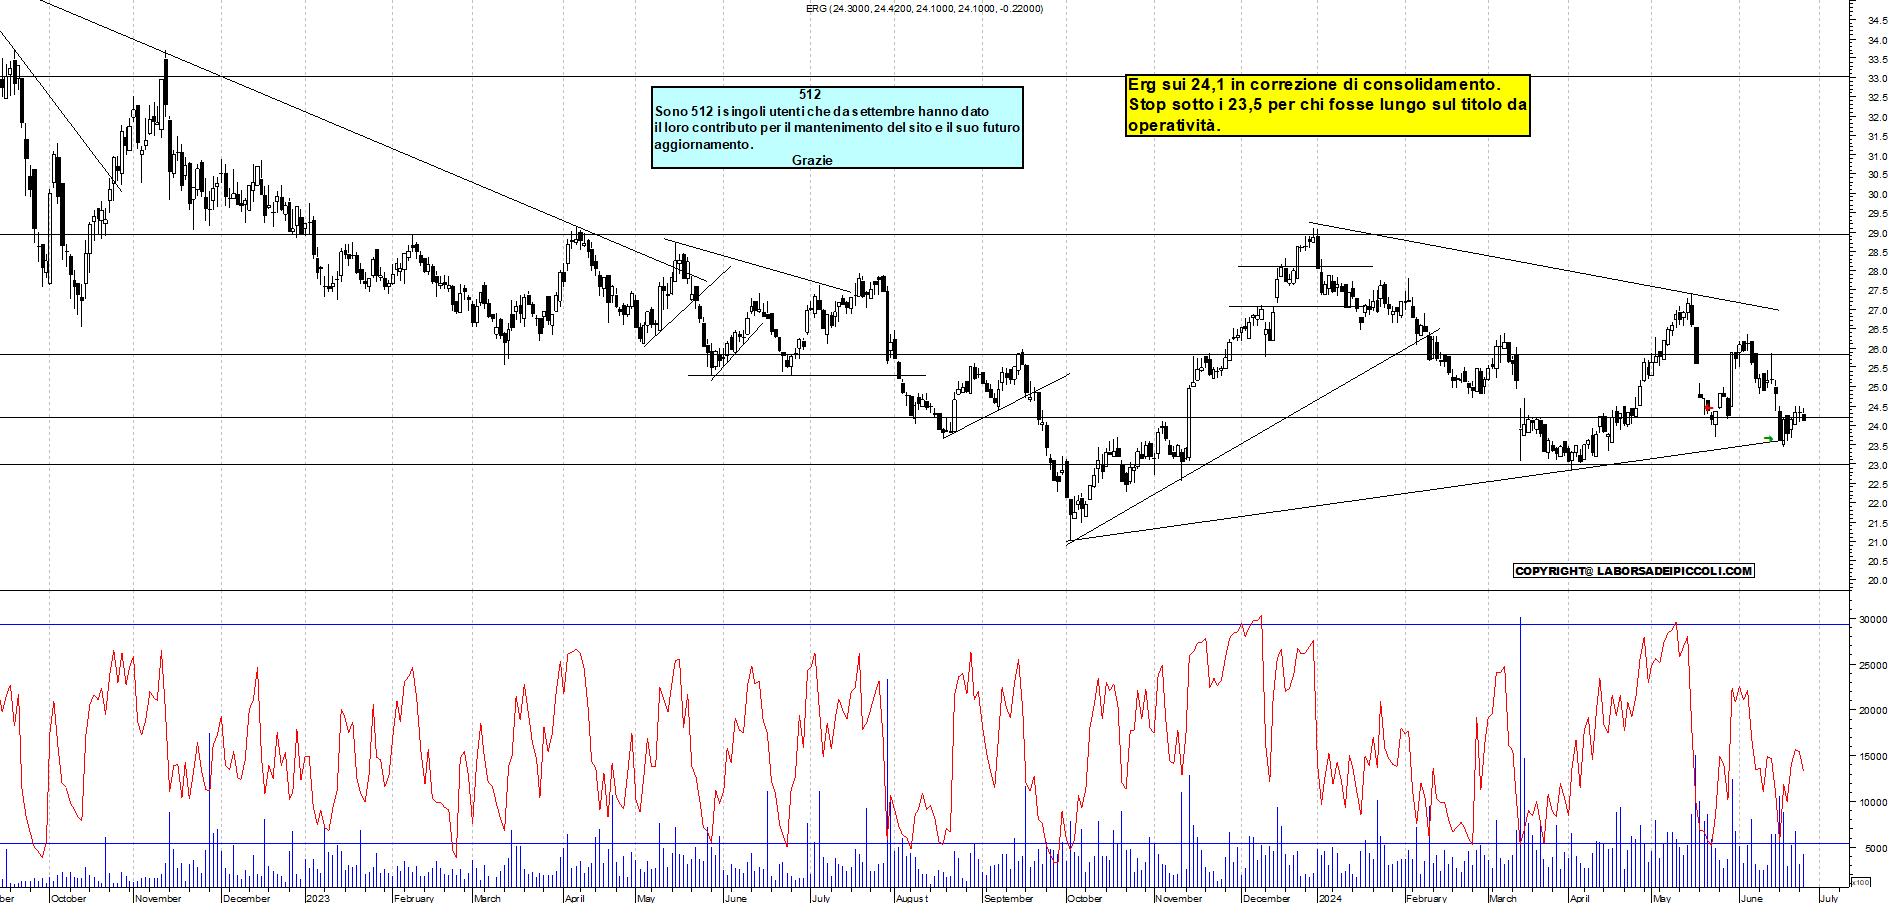Click the 21.0 price axis label
Screen dimensions: 1890x903
pyautogui.click(x=1877, y=543)
